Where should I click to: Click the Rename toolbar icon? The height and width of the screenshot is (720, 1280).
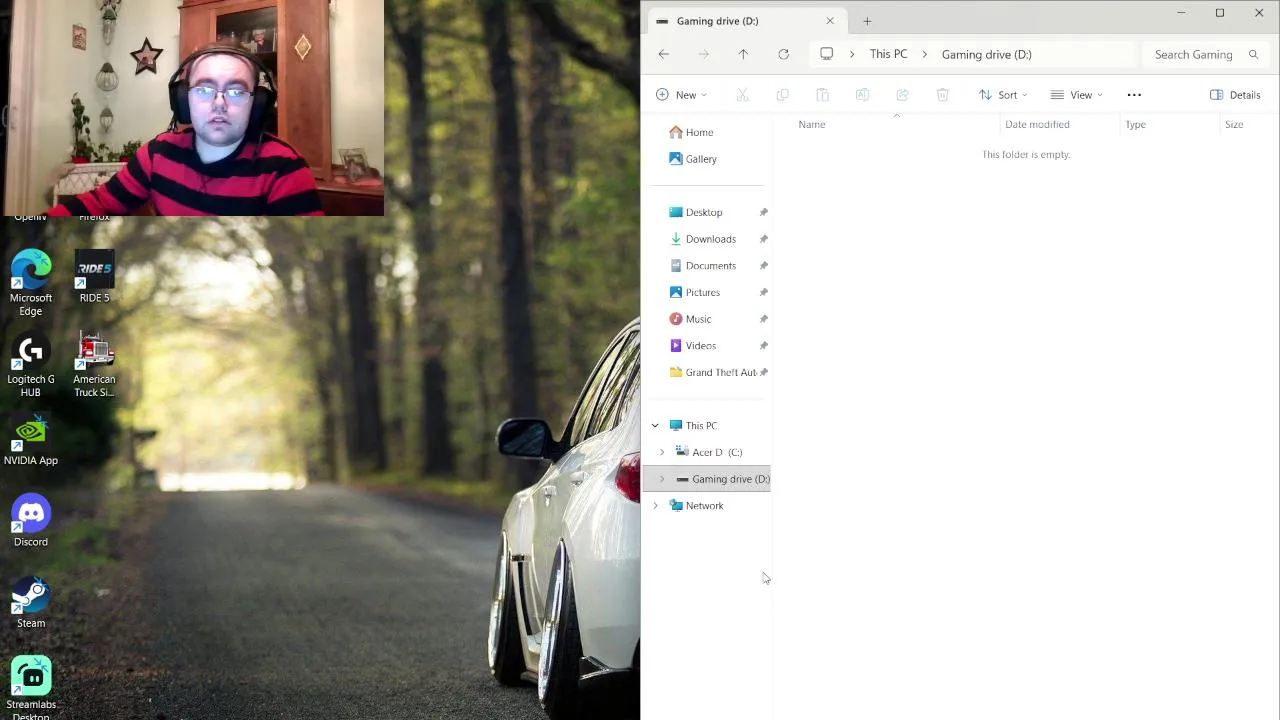point(862,95)
